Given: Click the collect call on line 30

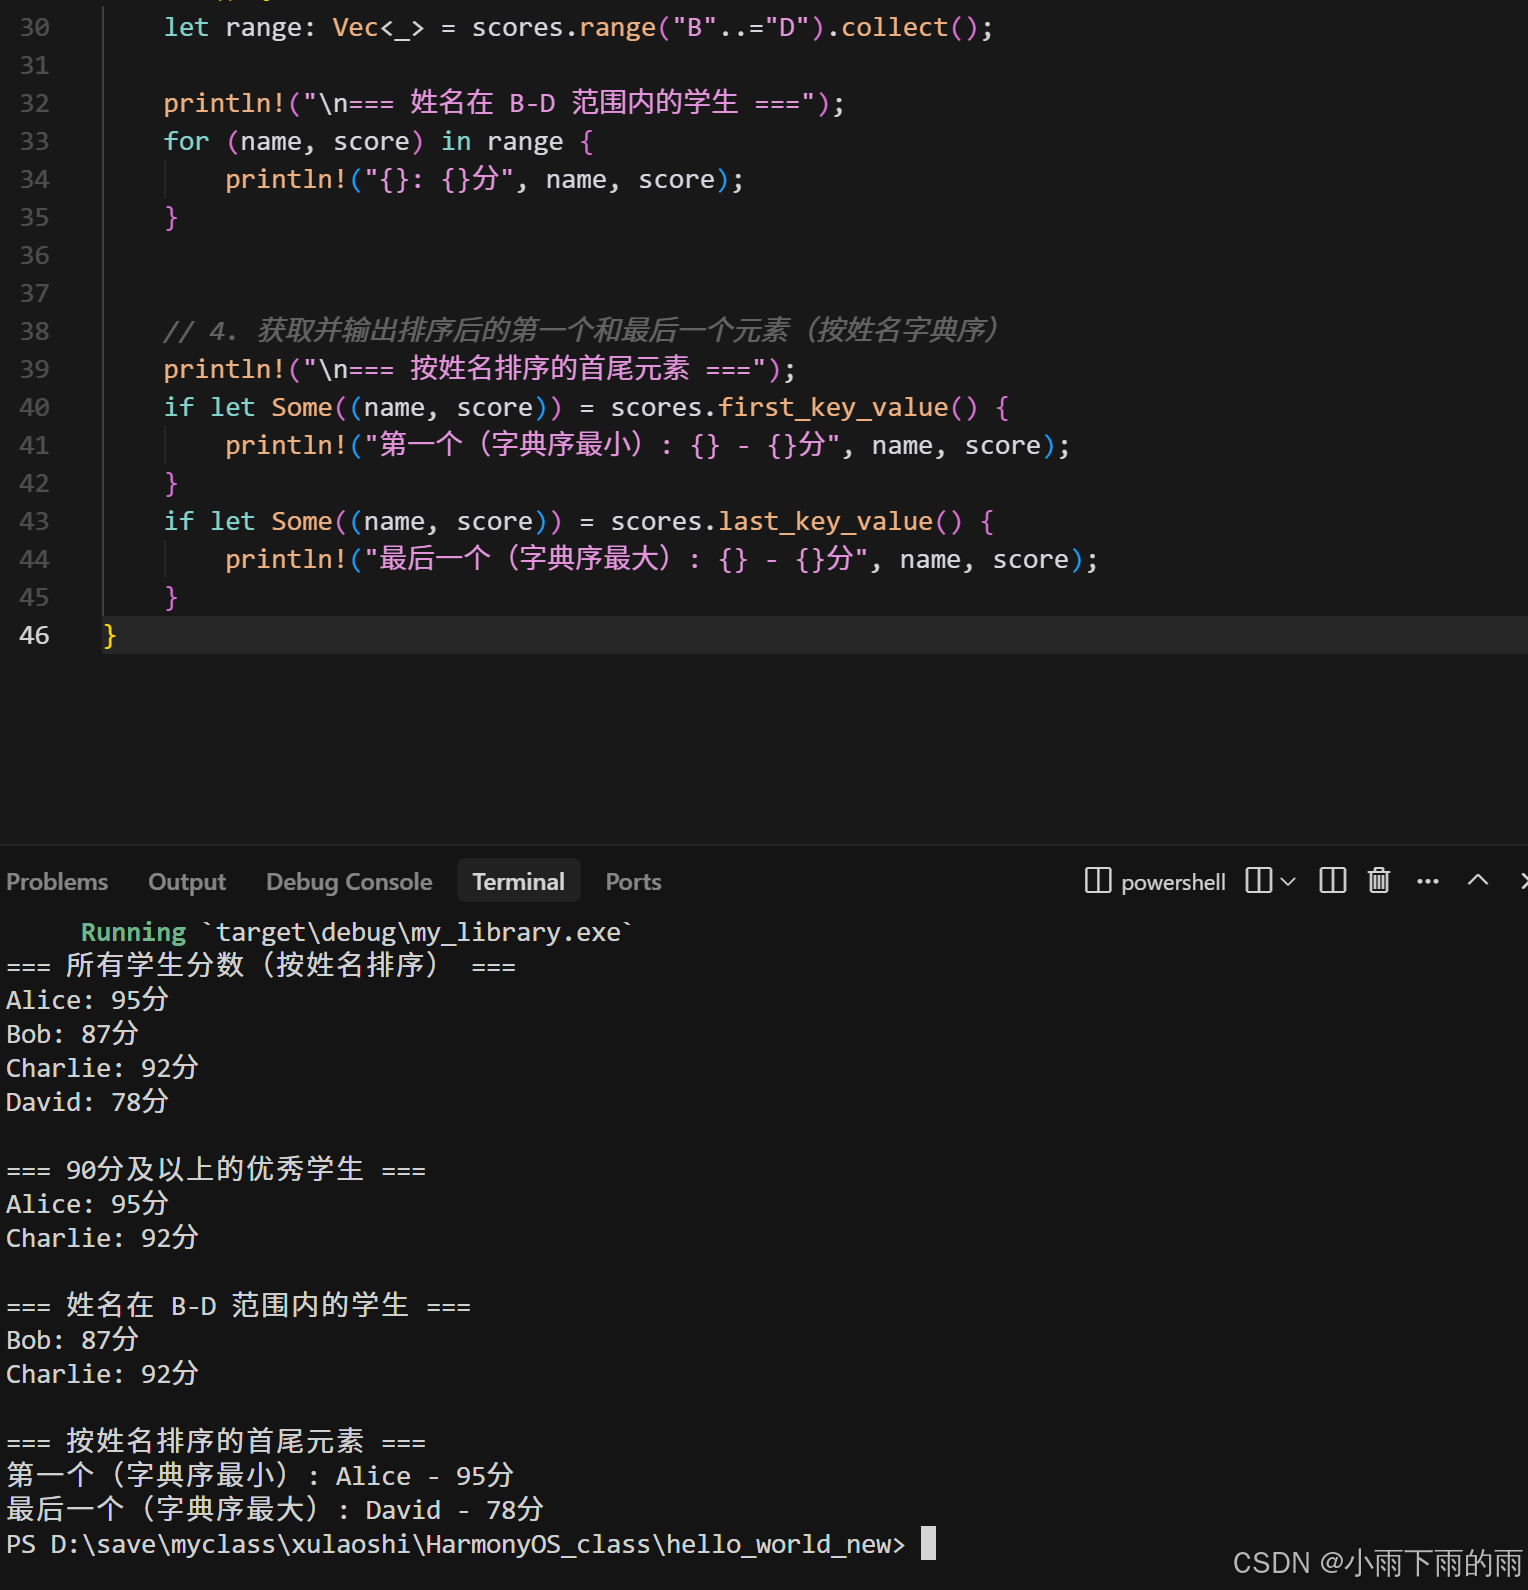Looking at the screenshot, I should coord(894,27).
